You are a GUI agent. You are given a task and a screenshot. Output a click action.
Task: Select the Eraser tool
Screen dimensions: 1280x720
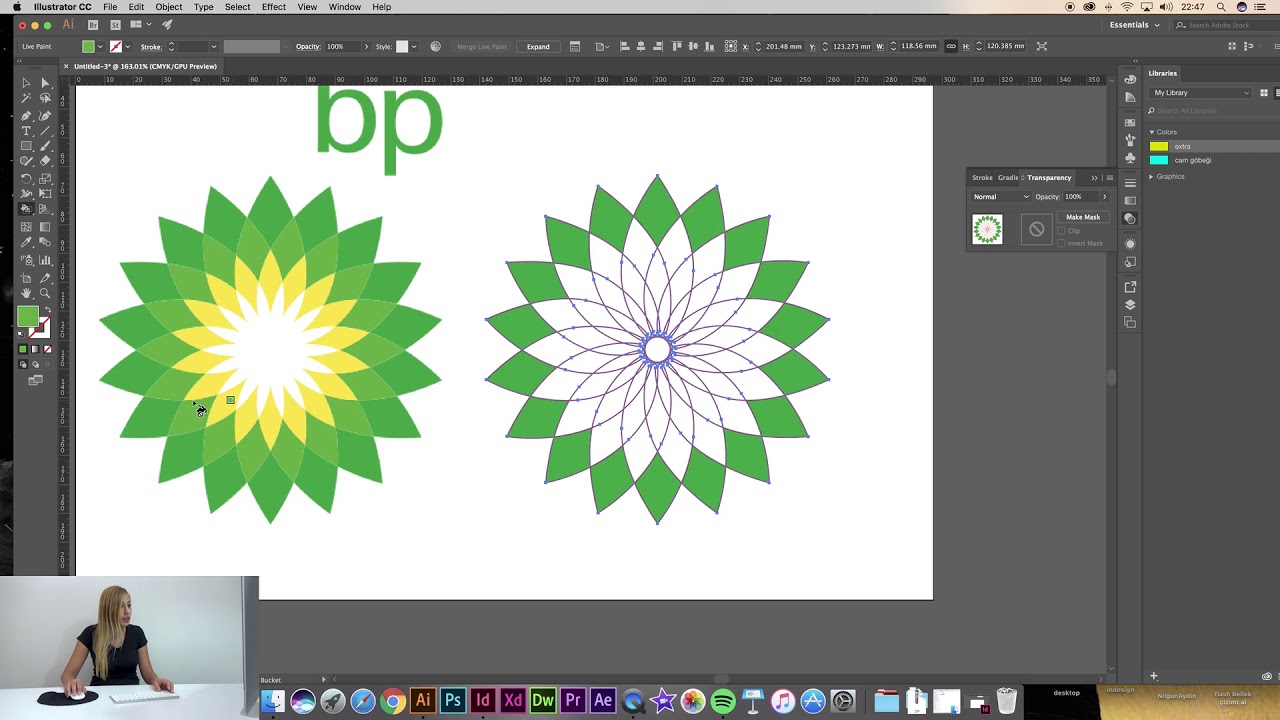click(x=44, y=161)
